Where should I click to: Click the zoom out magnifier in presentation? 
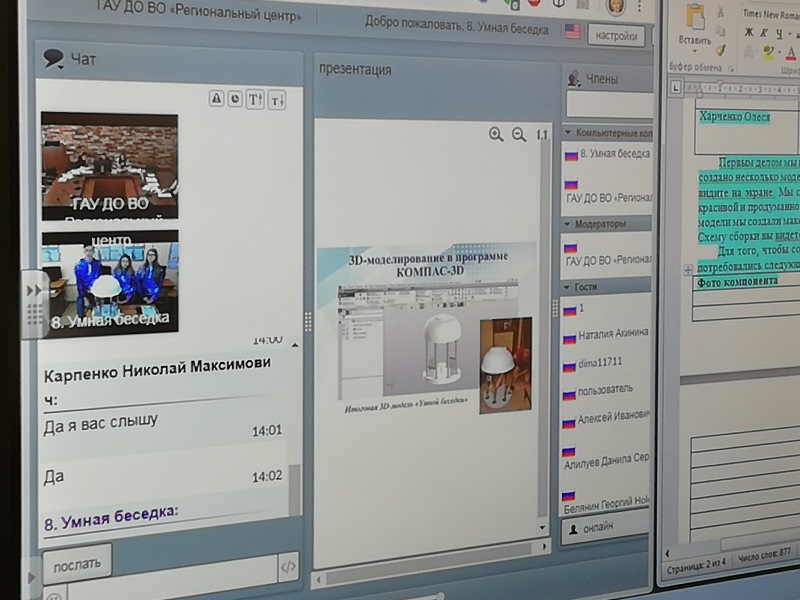(519, 135)
